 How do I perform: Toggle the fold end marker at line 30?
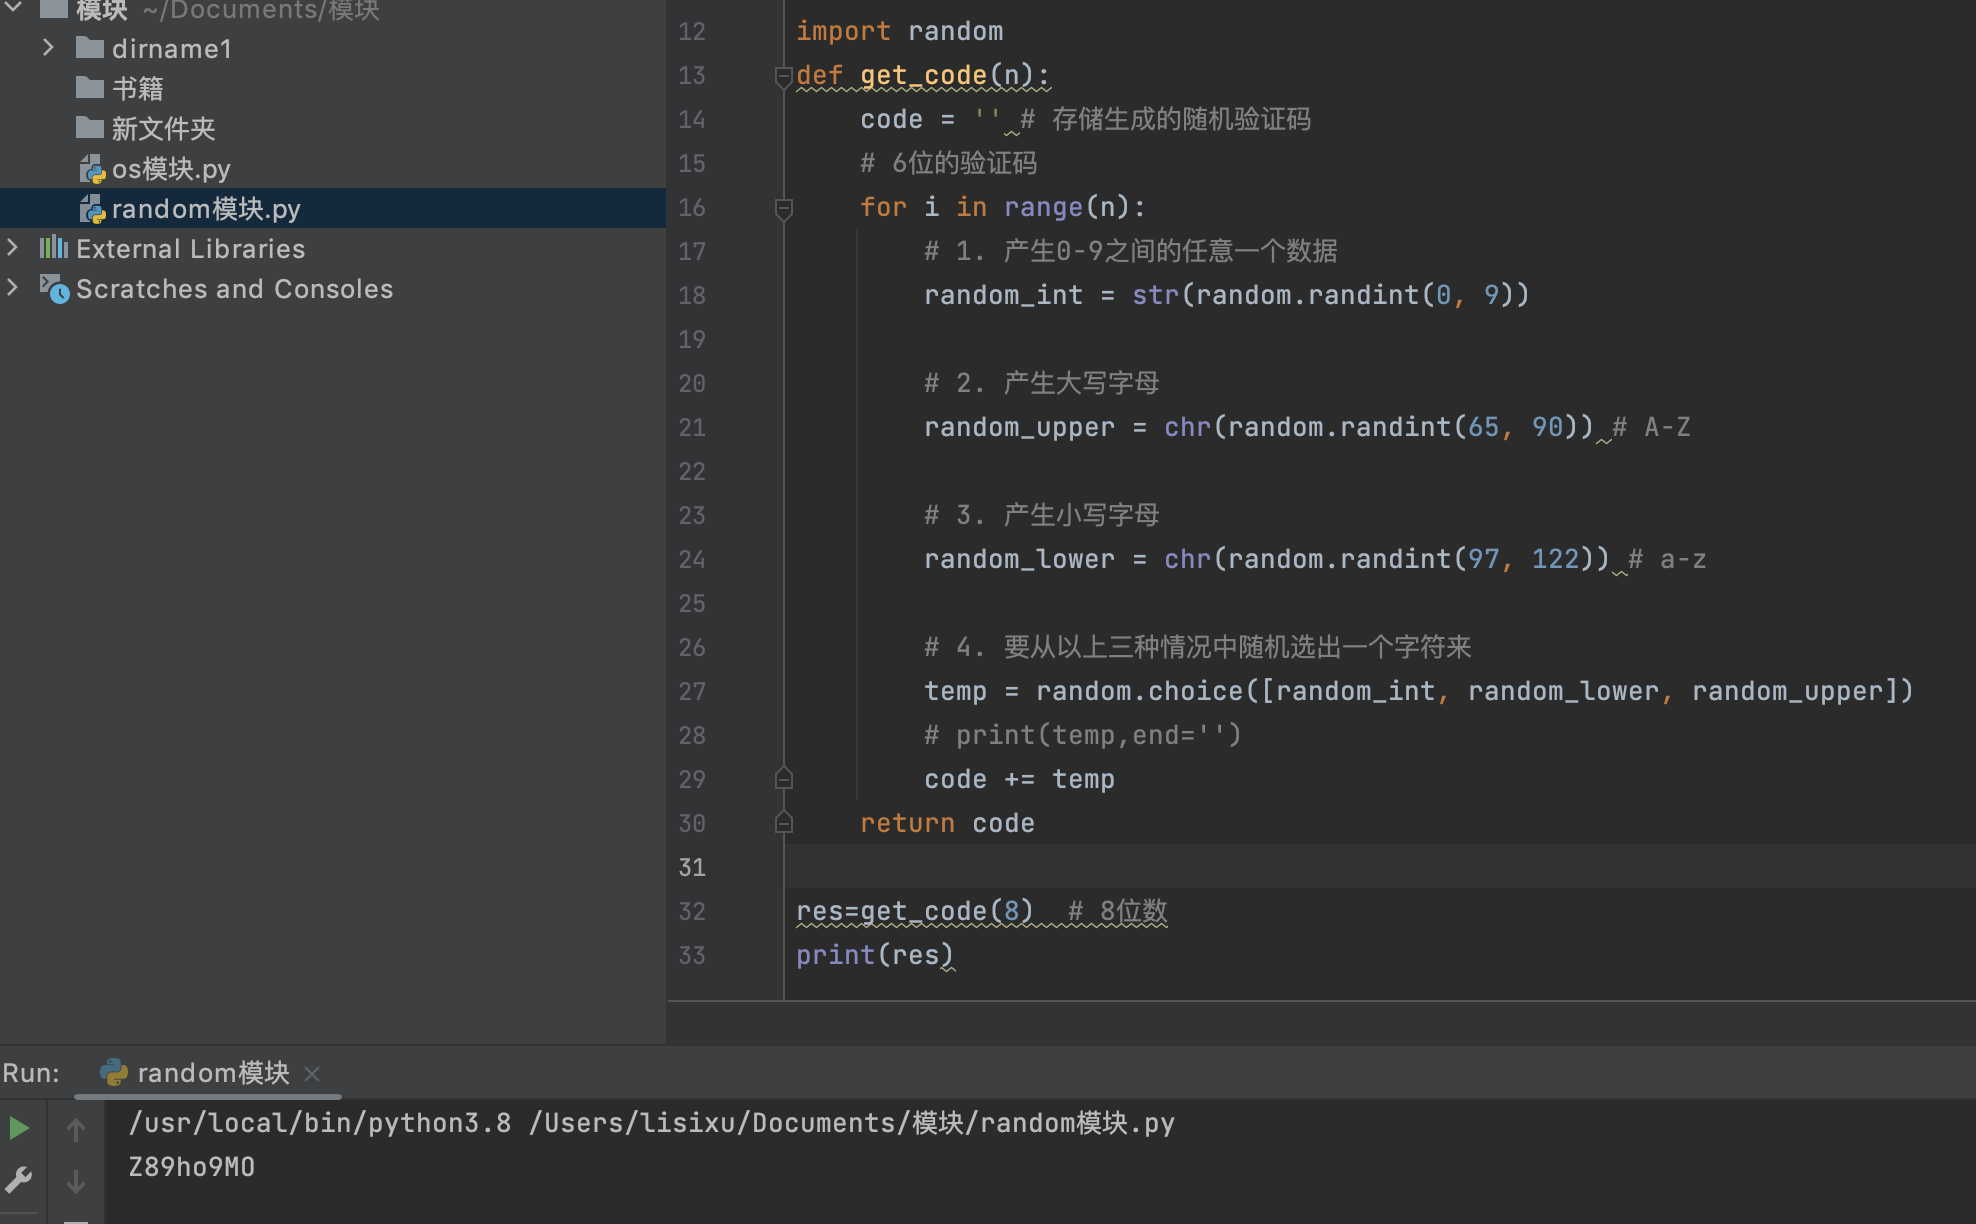(x=784, y=823)
